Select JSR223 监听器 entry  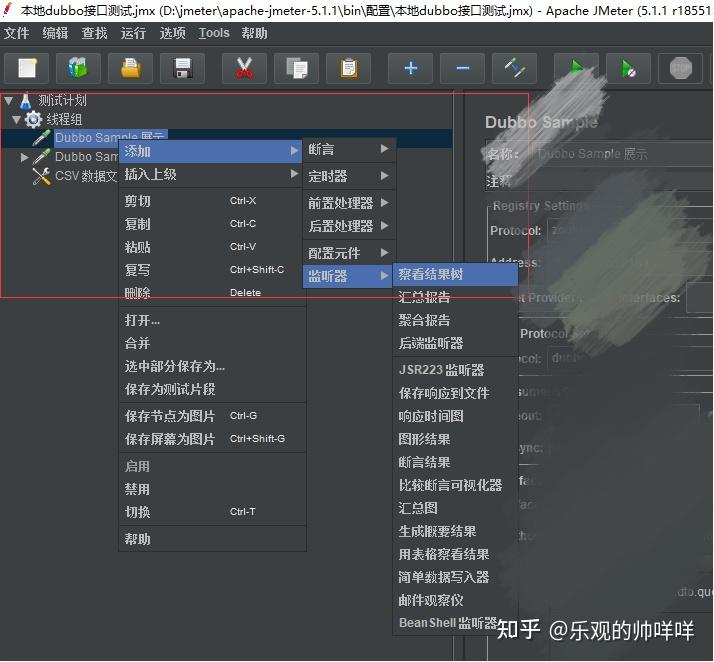(455, 370)
